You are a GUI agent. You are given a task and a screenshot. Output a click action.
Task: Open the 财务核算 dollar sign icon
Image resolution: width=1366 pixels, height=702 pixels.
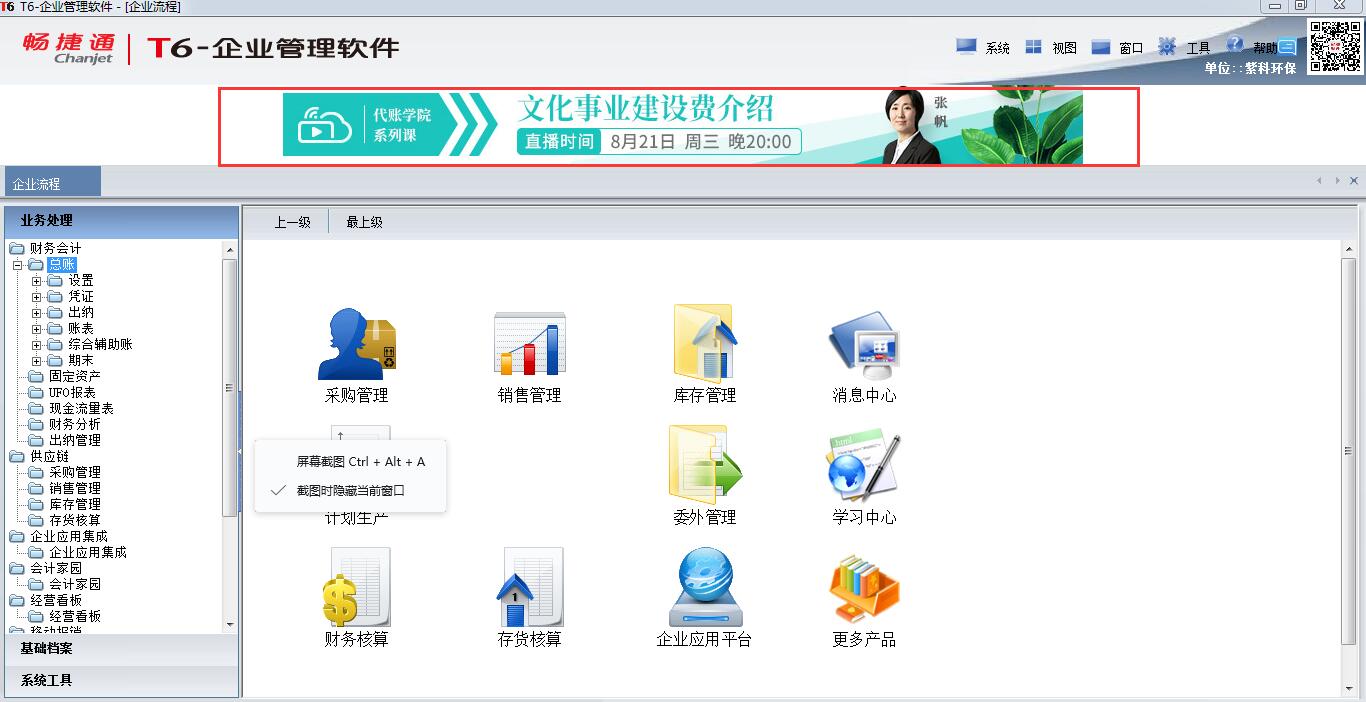point(357,587)
